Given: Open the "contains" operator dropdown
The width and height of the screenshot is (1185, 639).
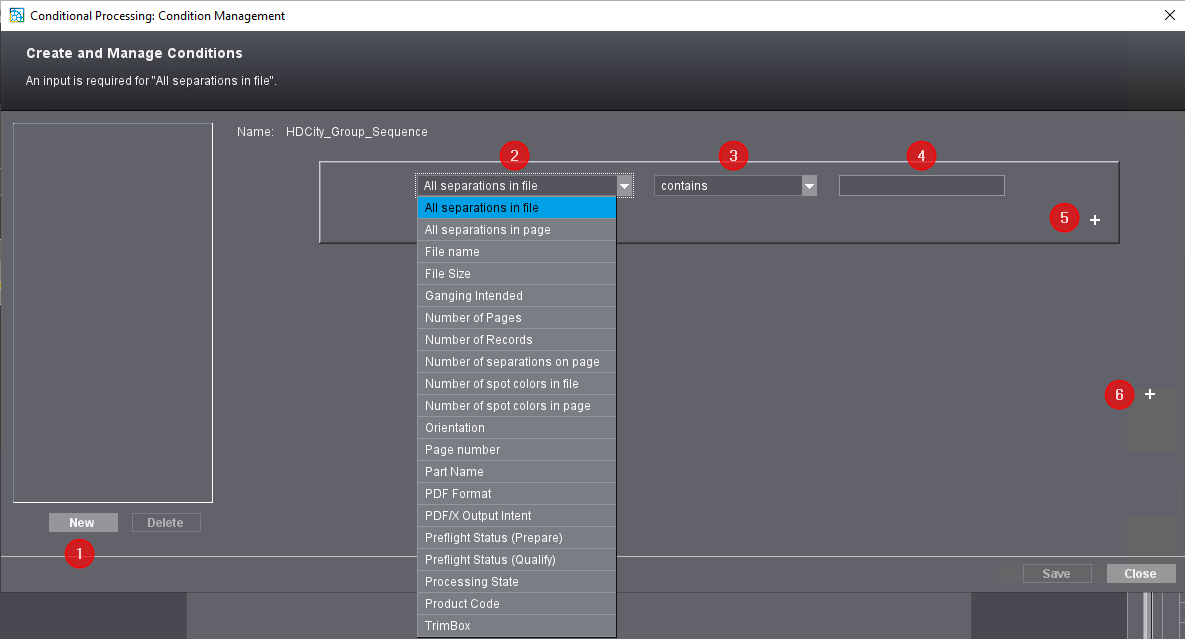Looking at the screenshot, I should (808, 185).
